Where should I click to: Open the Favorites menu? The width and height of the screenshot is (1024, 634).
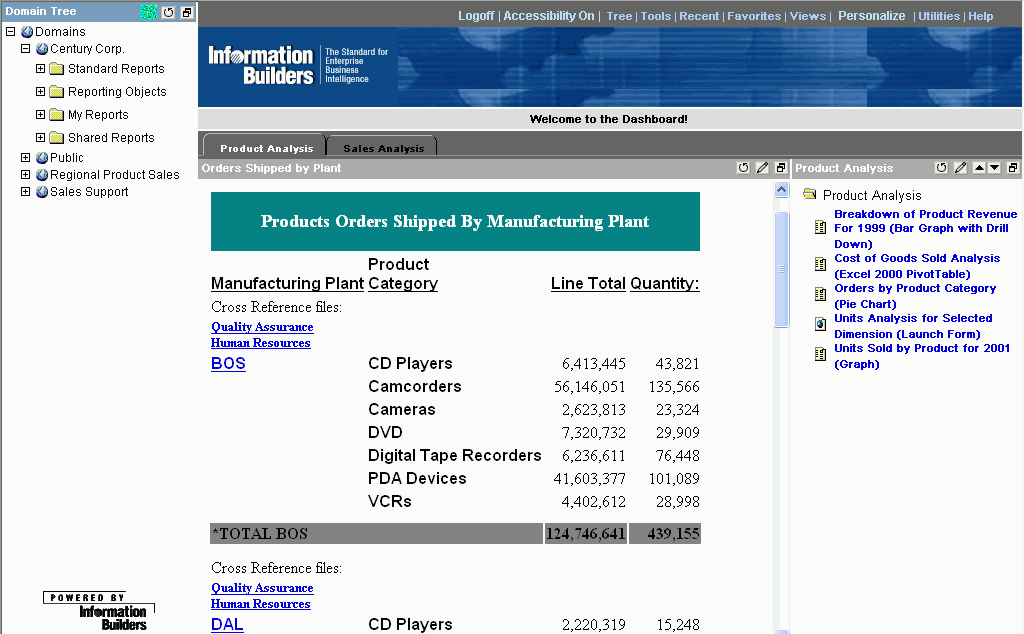pyautogui.click(x=754, y=16)
